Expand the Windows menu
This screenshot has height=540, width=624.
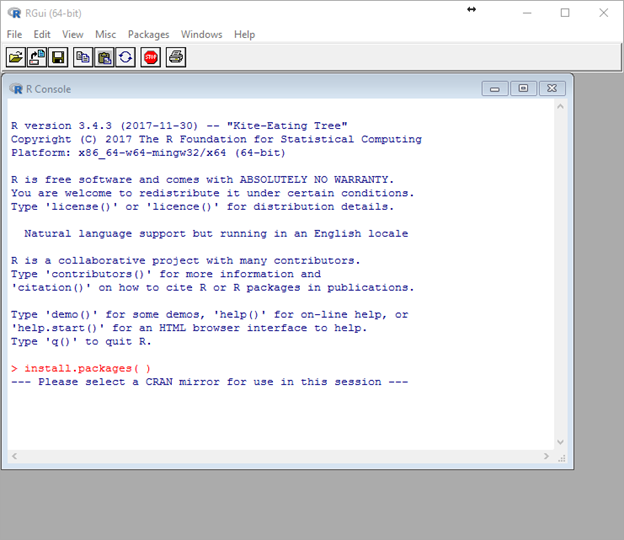click(x=201, y=34)
